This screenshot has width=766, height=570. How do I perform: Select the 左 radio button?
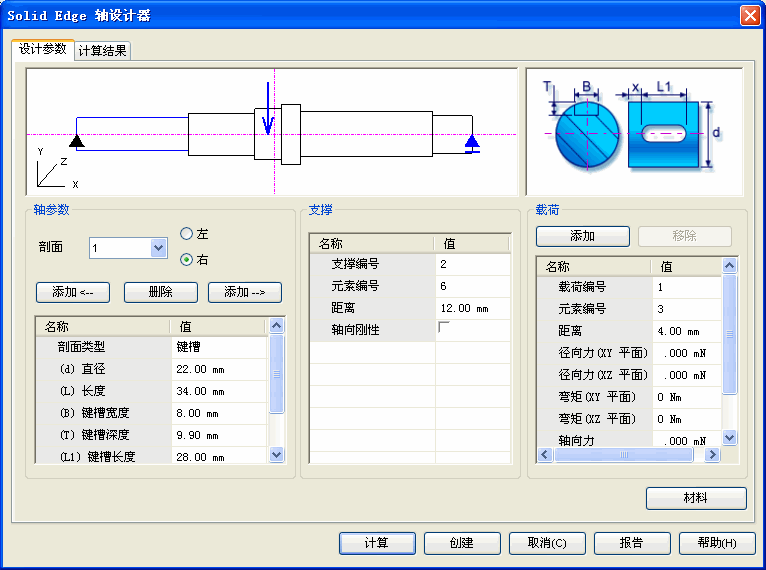pos(186,234)
